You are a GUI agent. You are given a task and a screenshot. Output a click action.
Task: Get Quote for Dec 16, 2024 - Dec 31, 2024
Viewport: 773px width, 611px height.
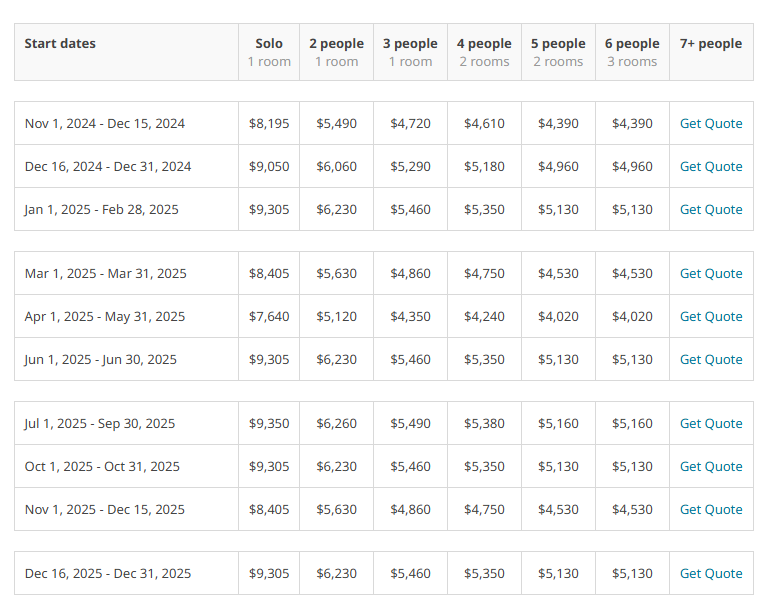711,166
